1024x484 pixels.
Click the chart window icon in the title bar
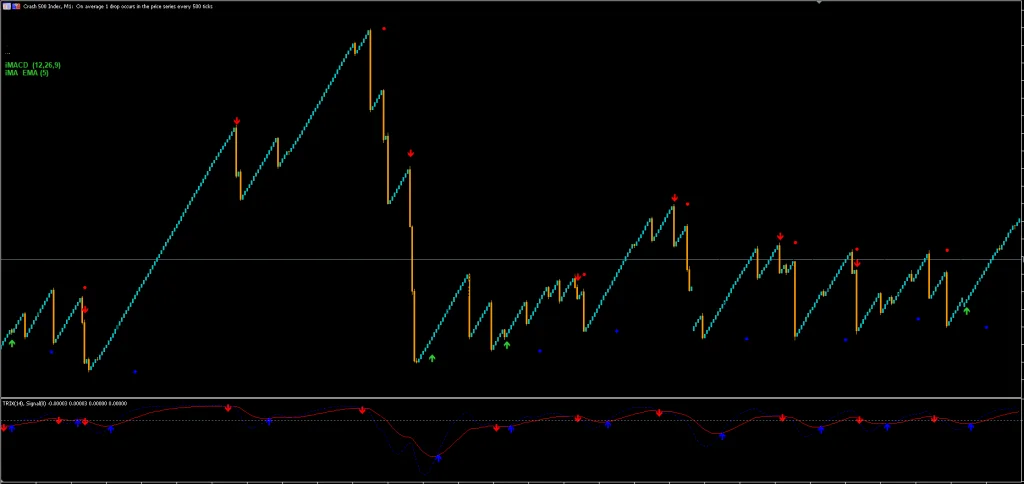tap(6, 6)
